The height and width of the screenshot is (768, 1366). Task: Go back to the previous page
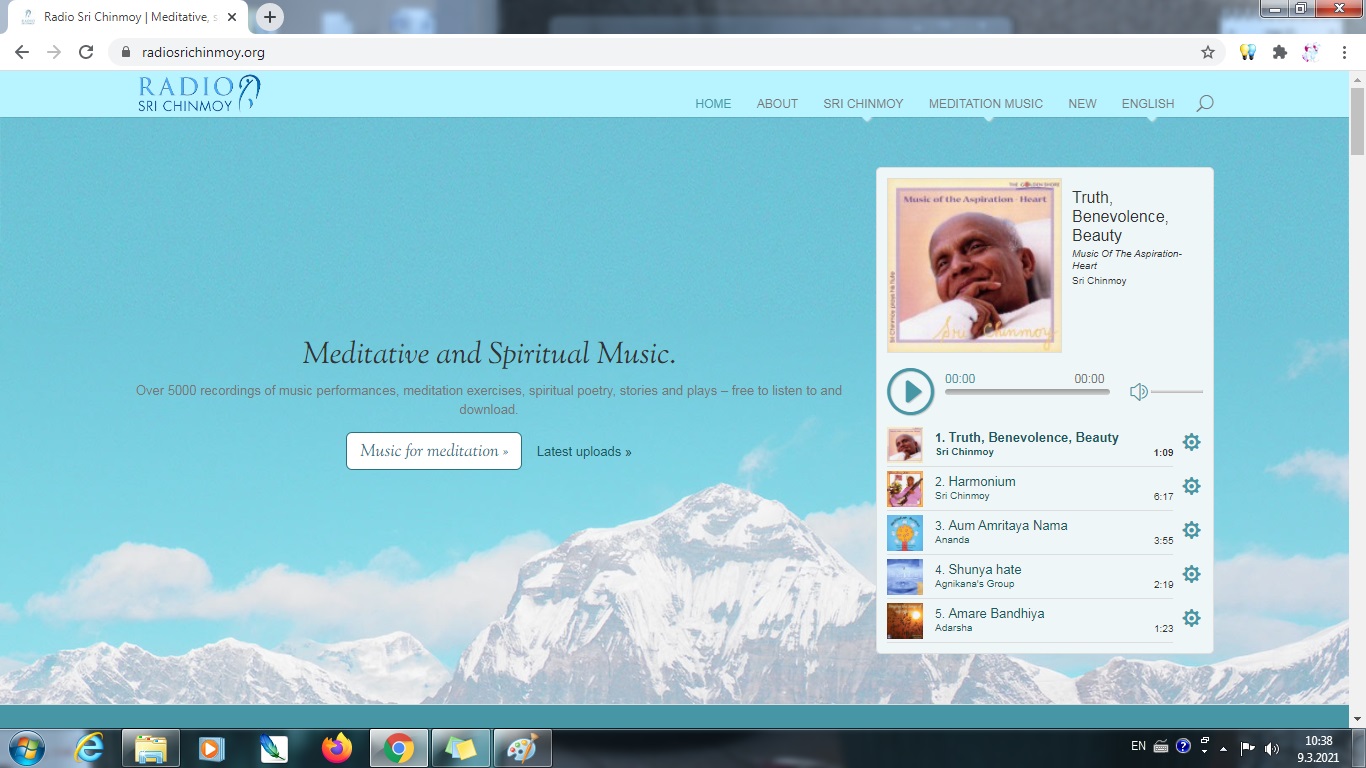pyautogui.click(x=22, y=52)
